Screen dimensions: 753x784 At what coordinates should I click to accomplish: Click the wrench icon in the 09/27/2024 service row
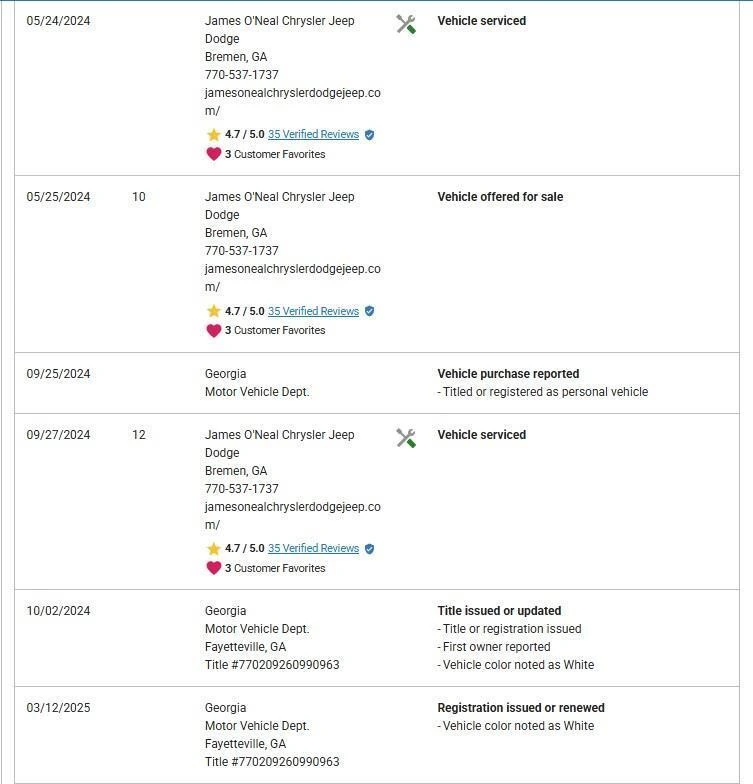(406, 438)
